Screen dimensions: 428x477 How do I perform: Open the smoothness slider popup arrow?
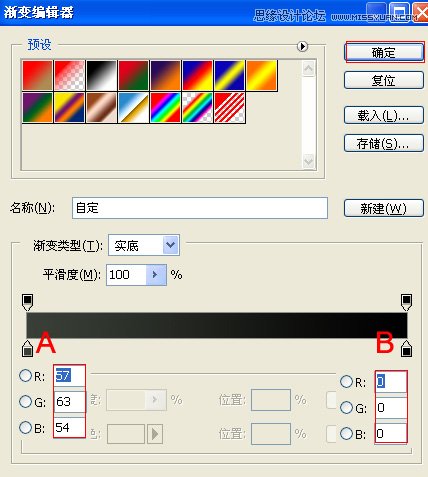click(x=156, y=275)
